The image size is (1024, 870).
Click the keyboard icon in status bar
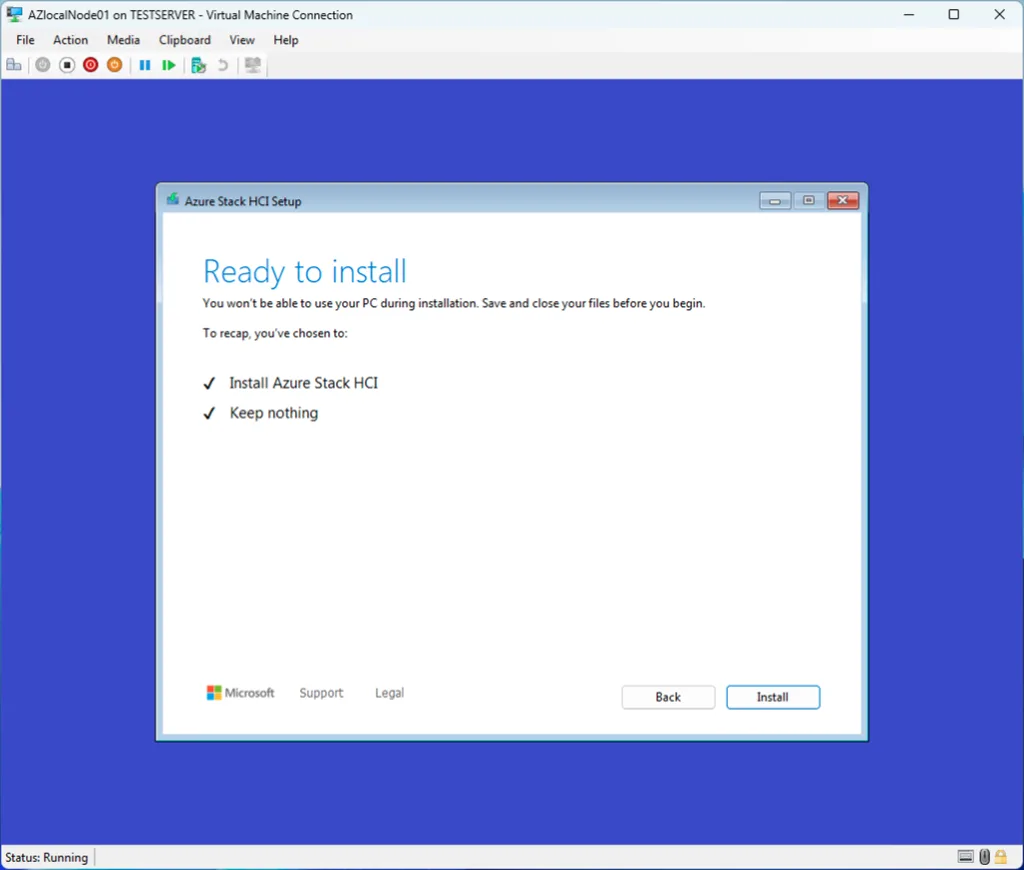[966, 857]
